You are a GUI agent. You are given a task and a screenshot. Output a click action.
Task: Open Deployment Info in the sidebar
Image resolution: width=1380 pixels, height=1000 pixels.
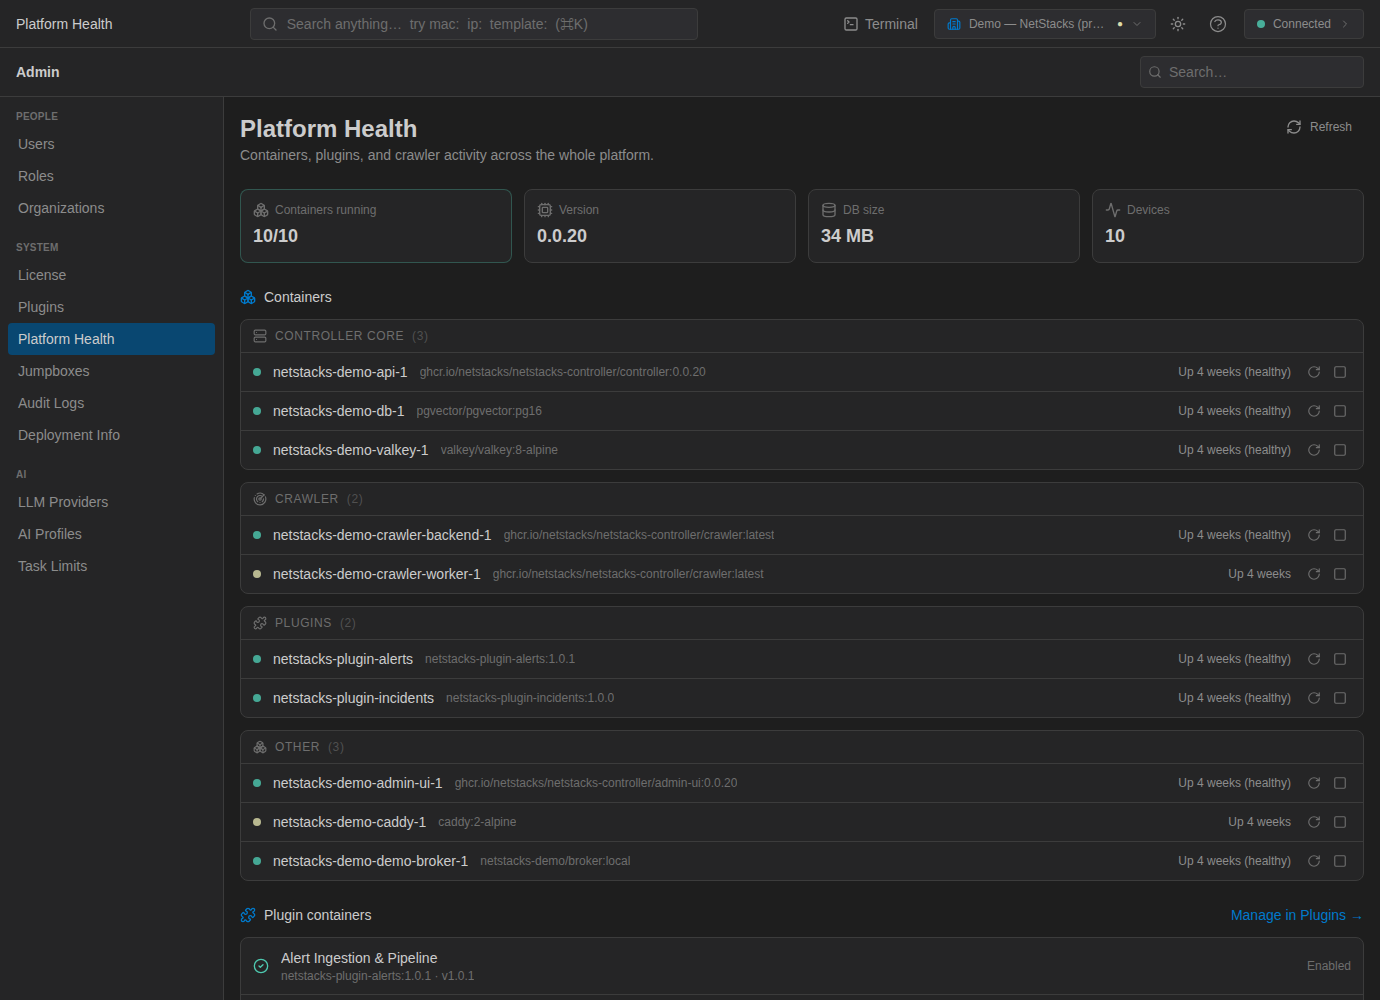tap(111, 435)
